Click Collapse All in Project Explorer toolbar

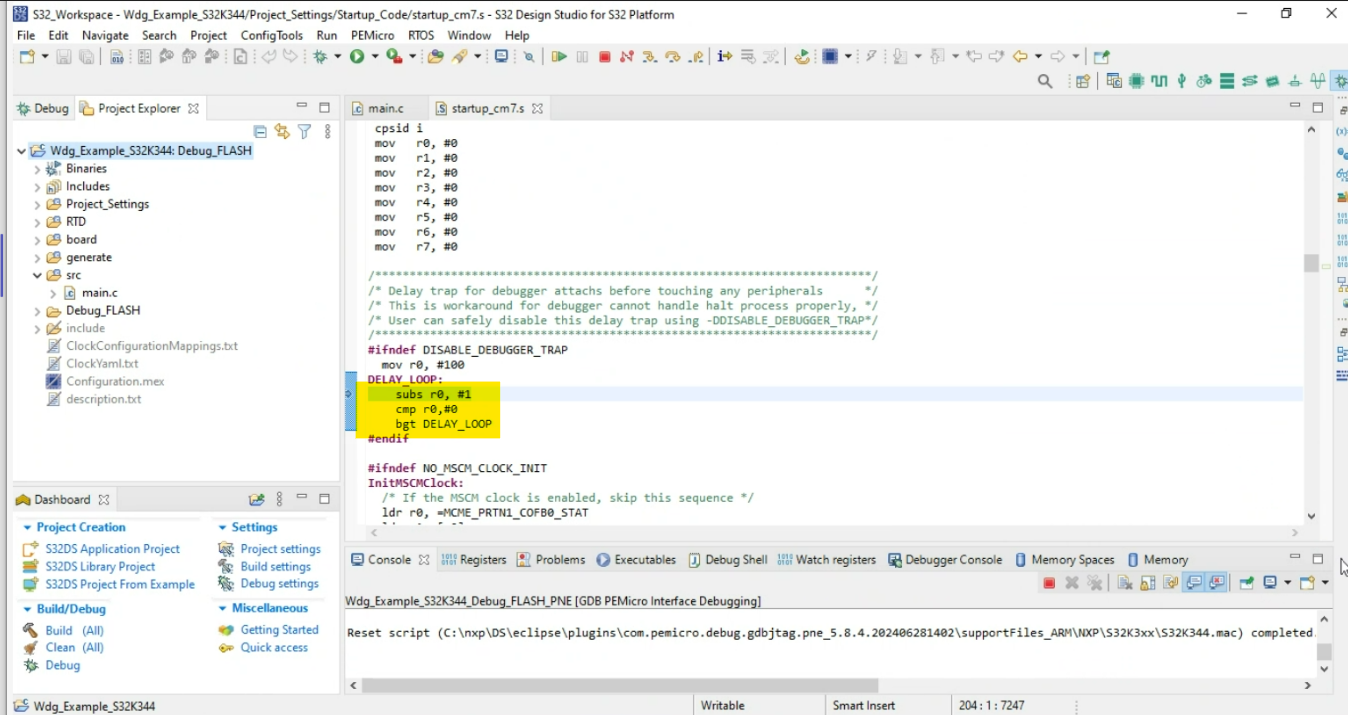coord(260,131)
